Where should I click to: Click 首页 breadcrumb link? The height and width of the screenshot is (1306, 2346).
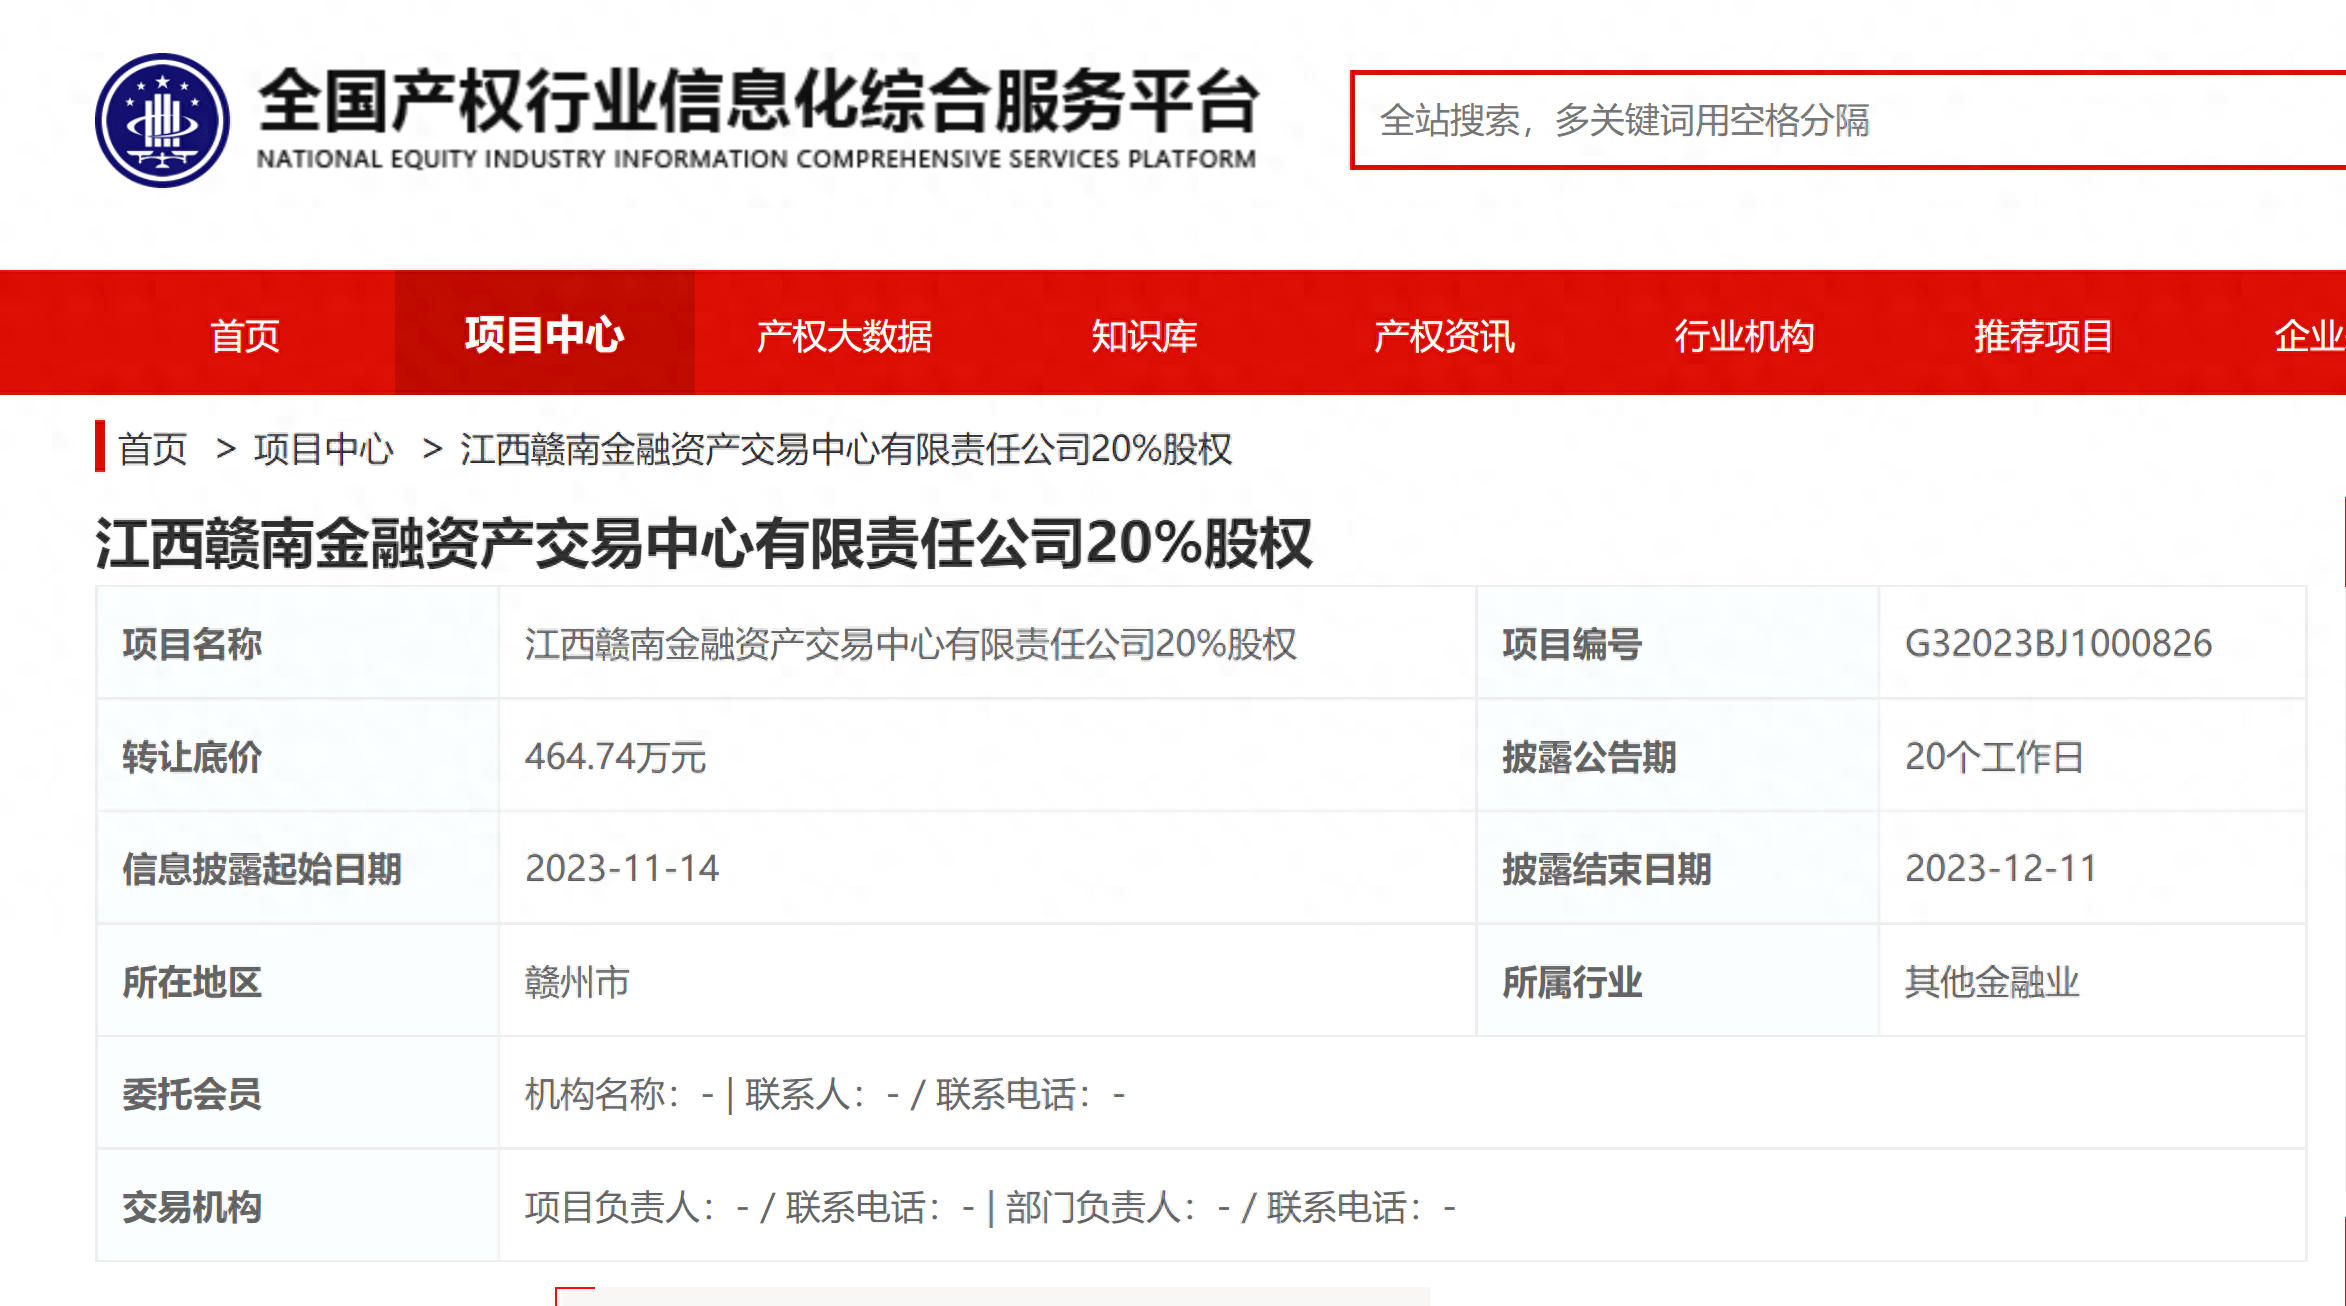click(152, 451)
